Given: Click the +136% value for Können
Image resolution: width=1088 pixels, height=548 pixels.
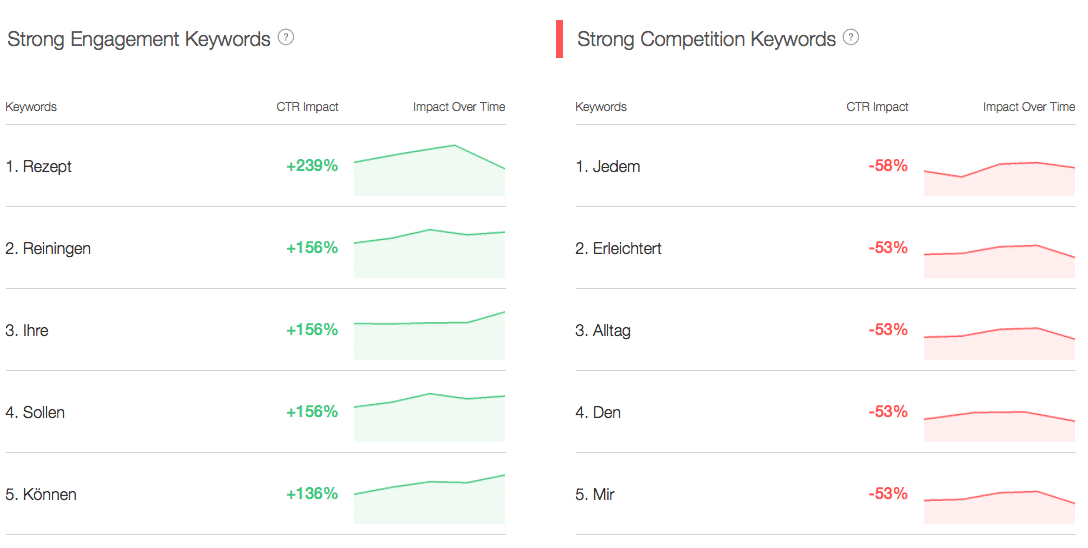Looking at the screenshot, I should [x=312, y=493].
